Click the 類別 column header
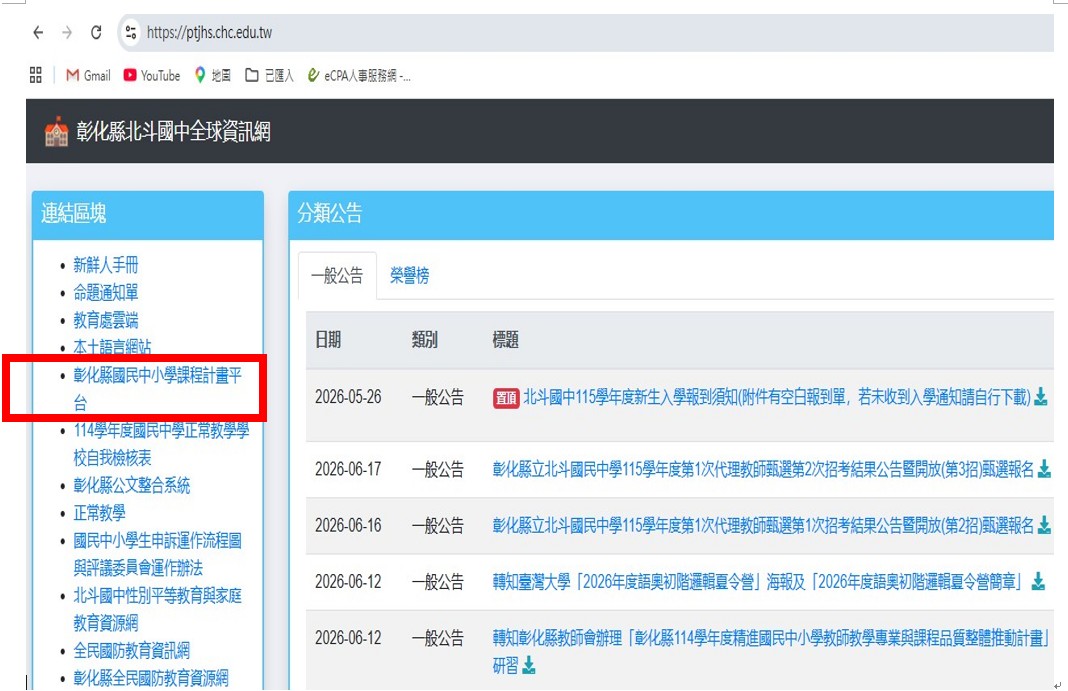Image resolution: width=1068 pixels, height=691 pixels. (x=424, y=340)
